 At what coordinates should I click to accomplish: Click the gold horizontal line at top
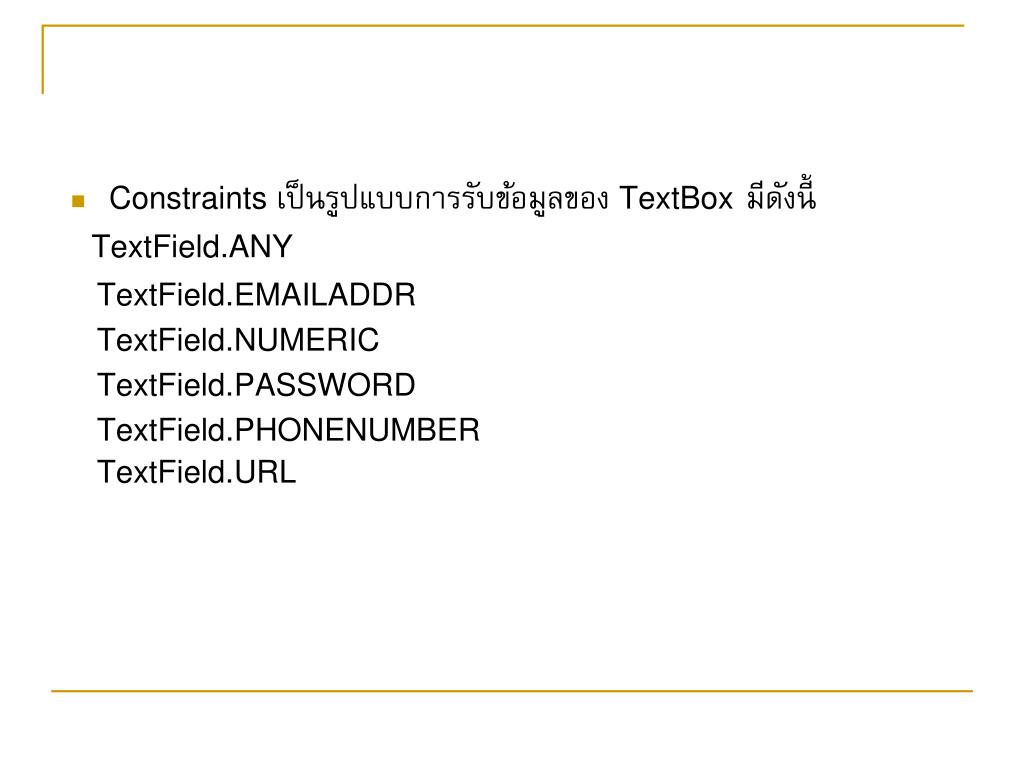503,25
